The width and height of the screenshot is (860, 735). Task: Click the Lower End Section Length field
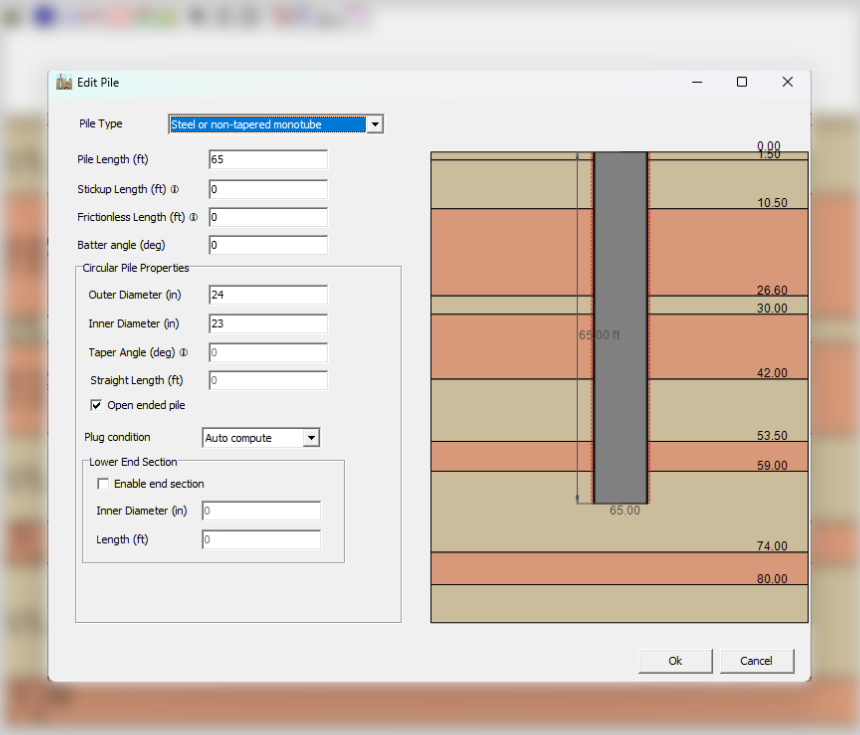tap(261, 540)
